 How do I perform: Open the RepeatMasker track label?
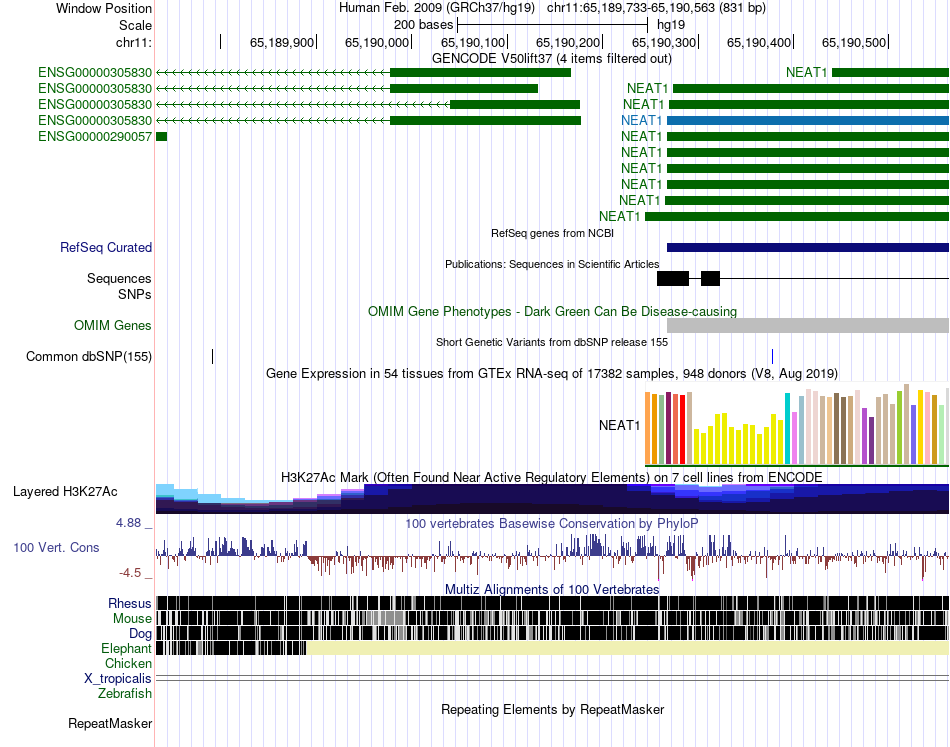point(110,723)
